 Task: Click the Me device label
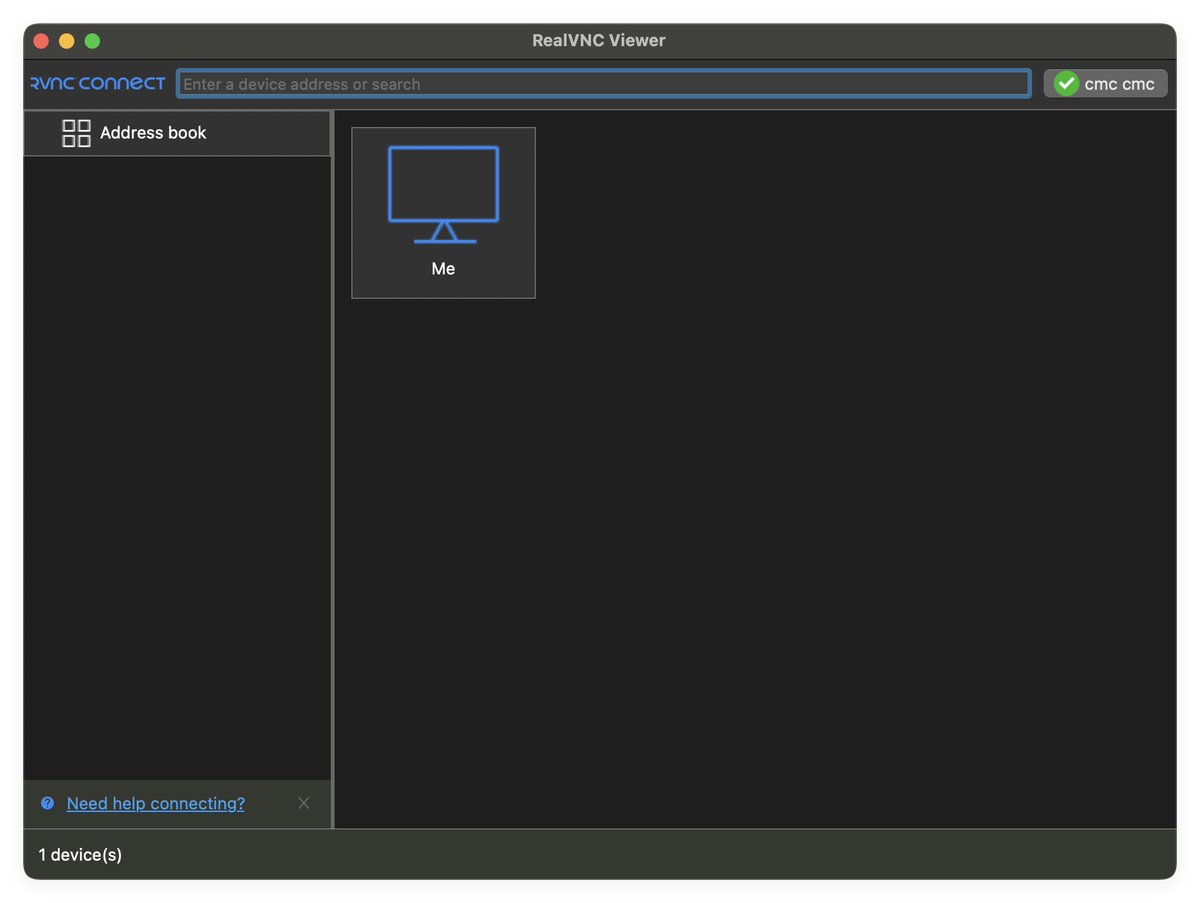pyautogui.click(x=443, y=269)
